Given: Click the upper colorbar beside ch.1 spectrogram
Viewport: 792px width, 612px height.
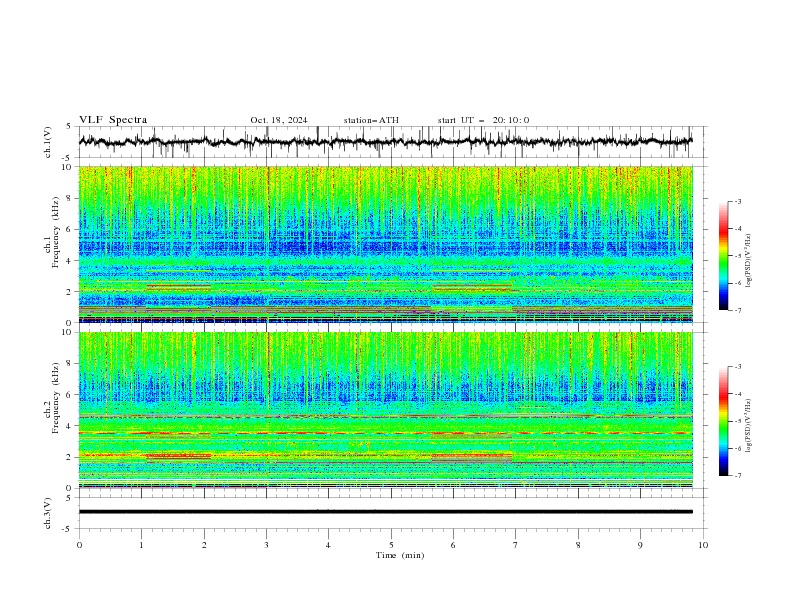Looking at the screenshot, I should [723, 256].
